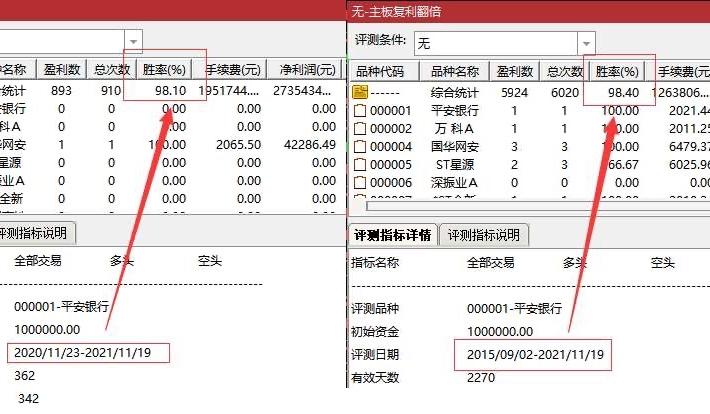Viewport: 710px width, 414px height.
Task: Click the document icon for stock 000004
Action: 361,146
